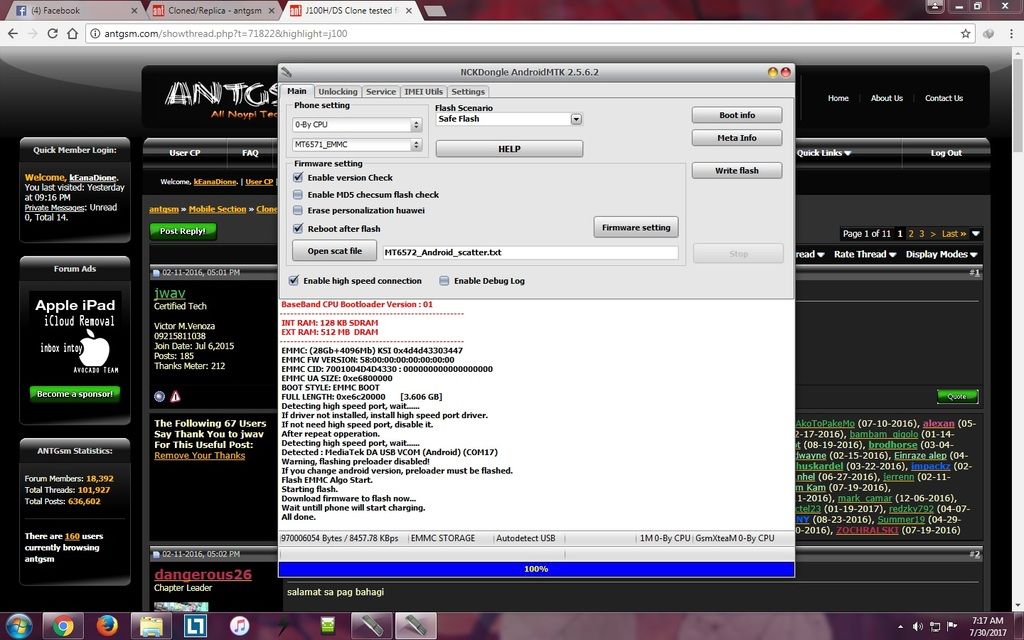
Task: Reload the antgsm page in Chrome
Action: [x=72, y=33]
